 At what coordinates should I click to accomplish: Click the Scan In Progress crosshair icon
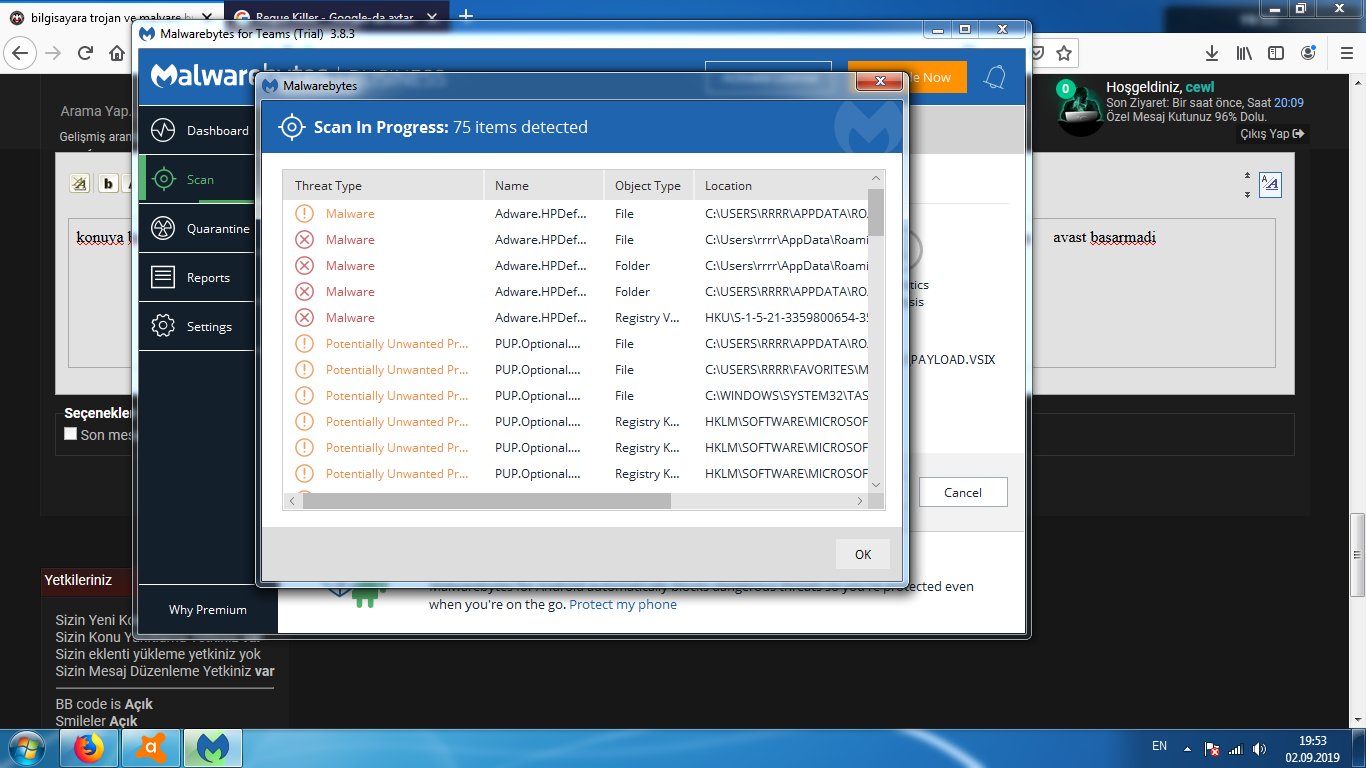point(291,127)
